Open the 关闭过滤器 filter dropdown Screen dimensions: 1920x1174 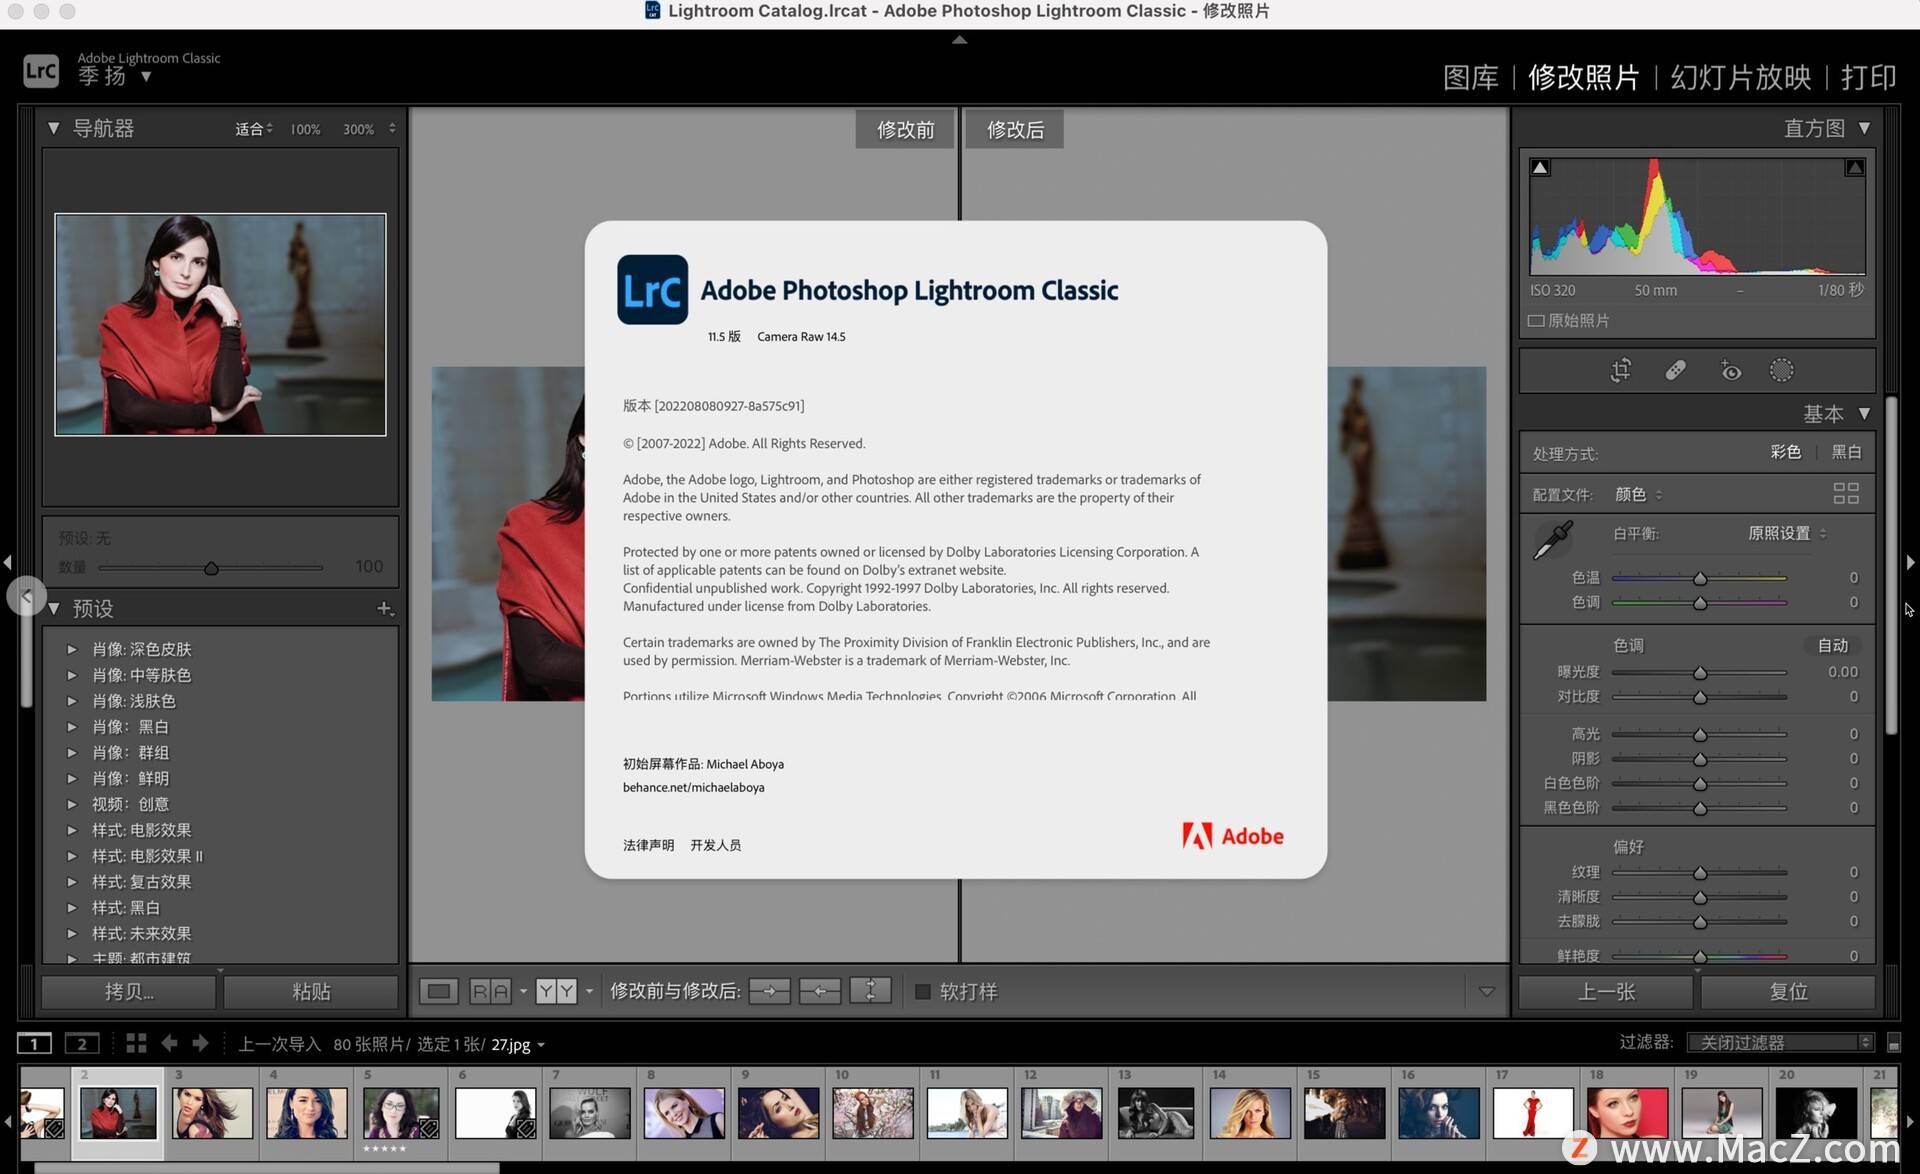pyautogui.click(x=1779, y=1042)
